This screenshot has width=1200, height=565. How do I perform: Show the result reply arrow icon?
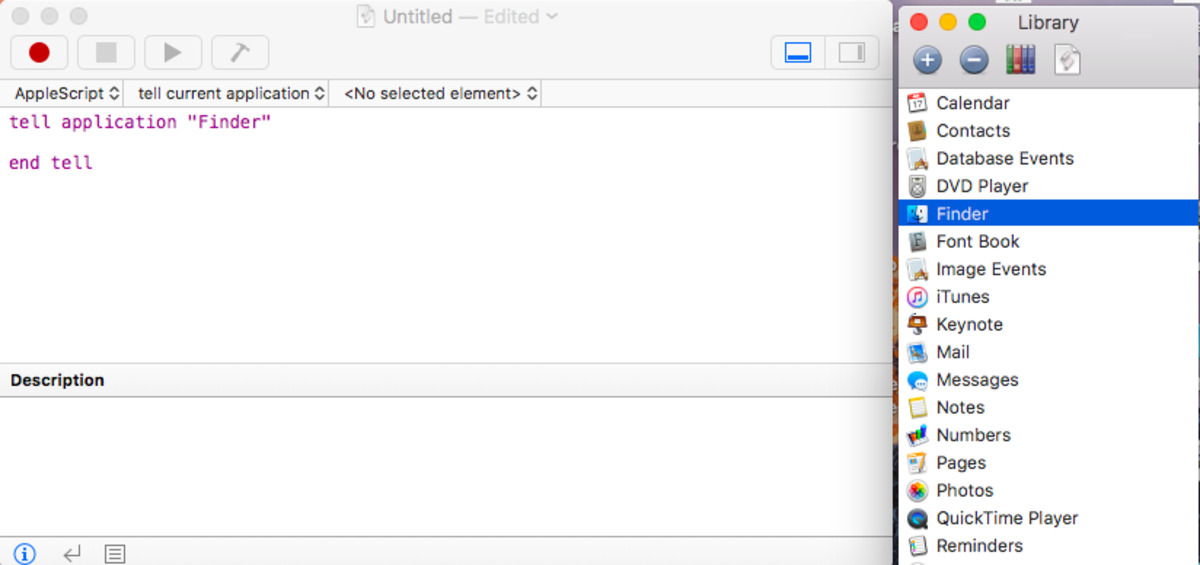click(72, 553)
